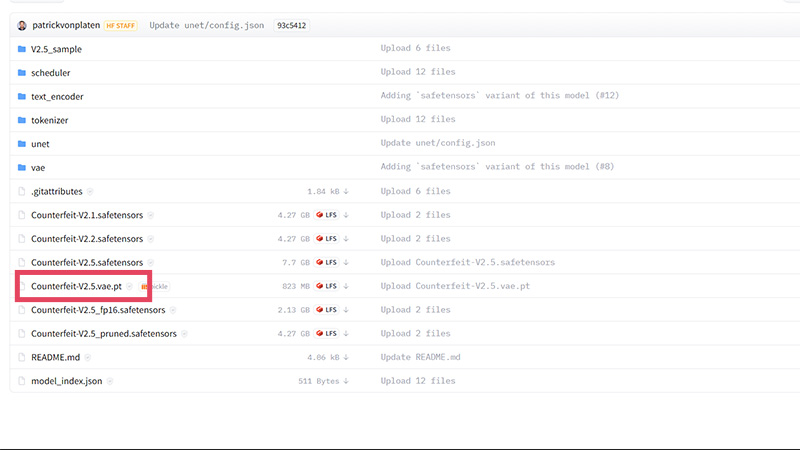Open the unet folder
The height and width of the screenshot is (450, 800).
(40, 144)
